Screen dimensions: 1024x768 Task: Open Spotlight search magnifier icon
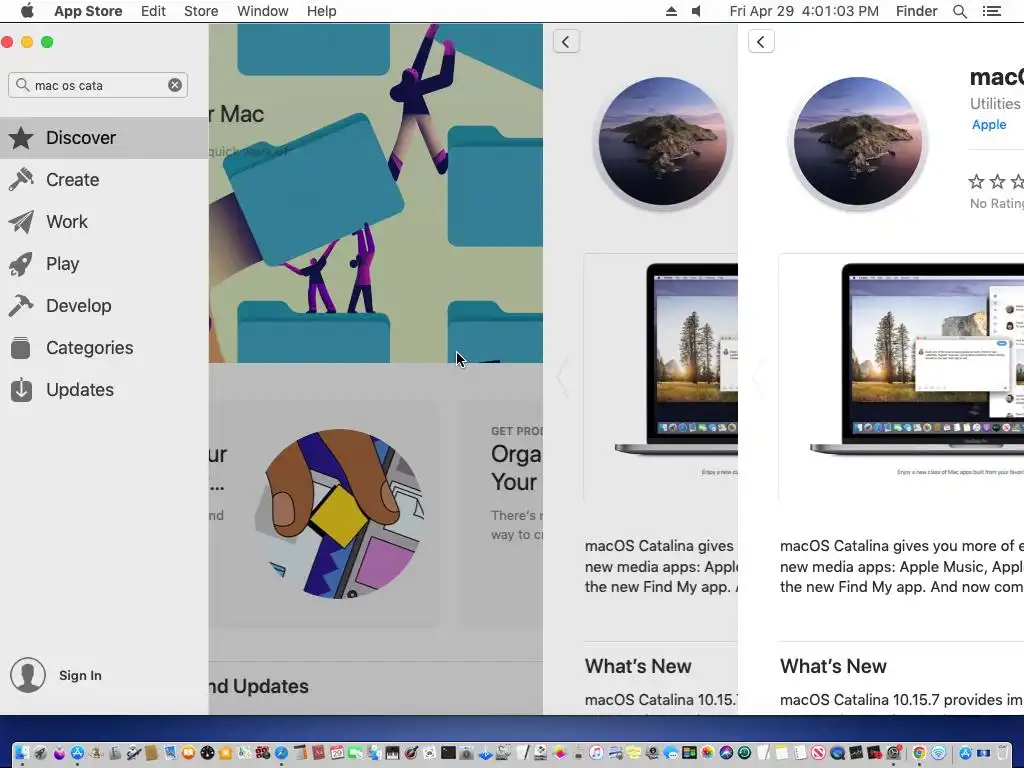click(959, 11)
